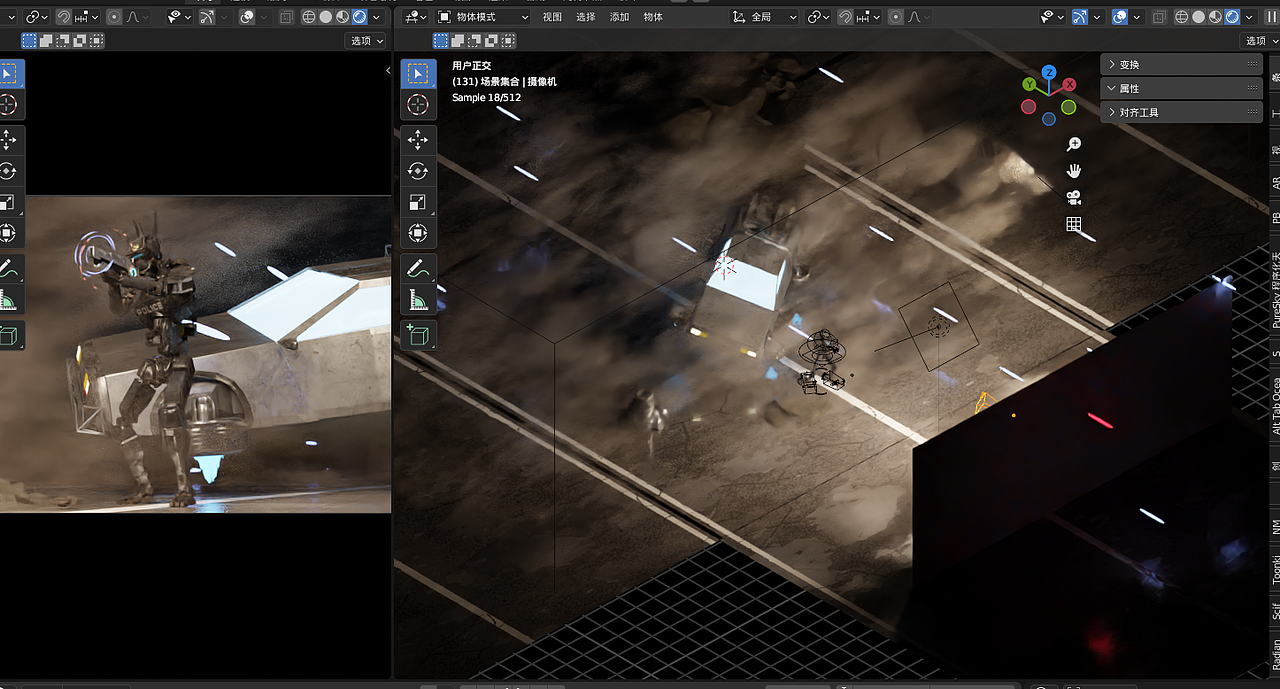Select the Box Select tool in right viewport toolbar
The width and height of the screenshot is (1280, 689).
click(418, 73)
